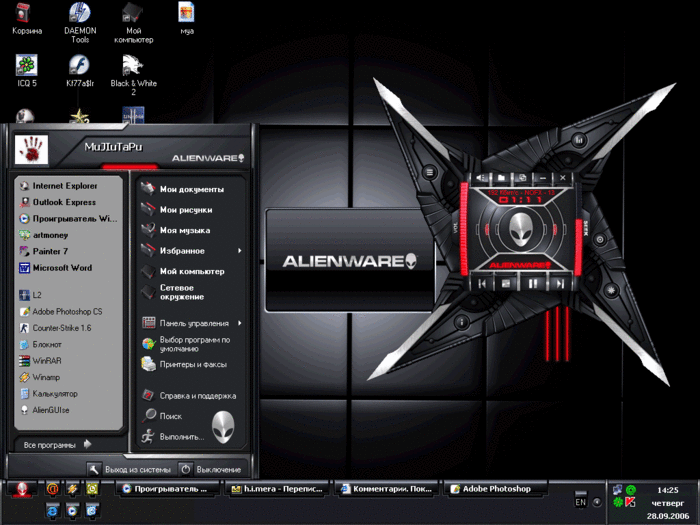Expand the Панель управления submenu arrow

point(240,323)
